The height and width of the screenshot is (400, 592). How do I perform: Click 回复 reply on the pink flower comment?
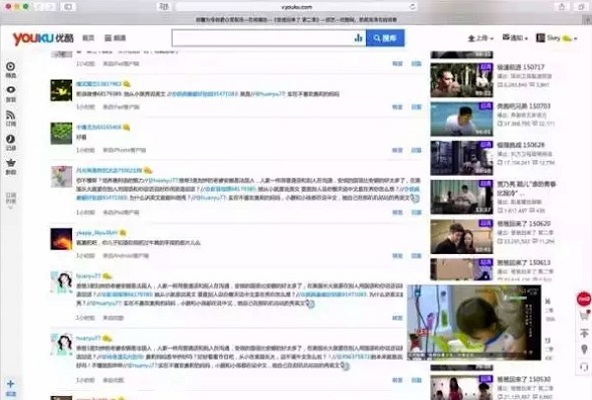coord(416,212)
